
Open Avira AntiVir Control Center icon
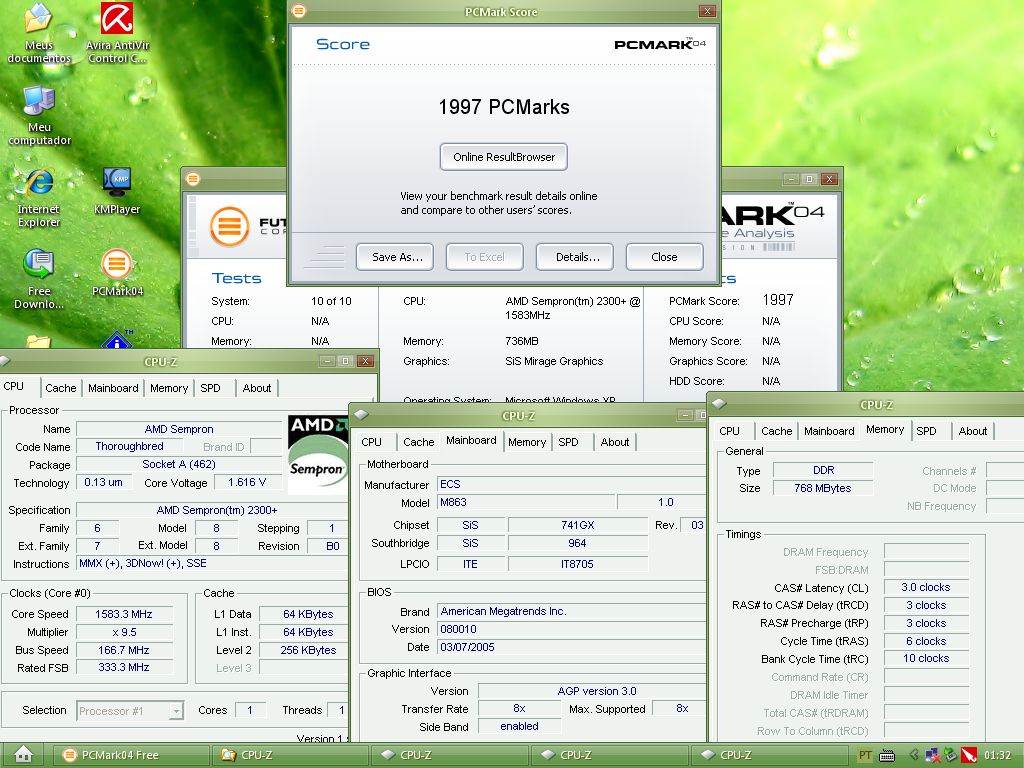coord(117,33)
